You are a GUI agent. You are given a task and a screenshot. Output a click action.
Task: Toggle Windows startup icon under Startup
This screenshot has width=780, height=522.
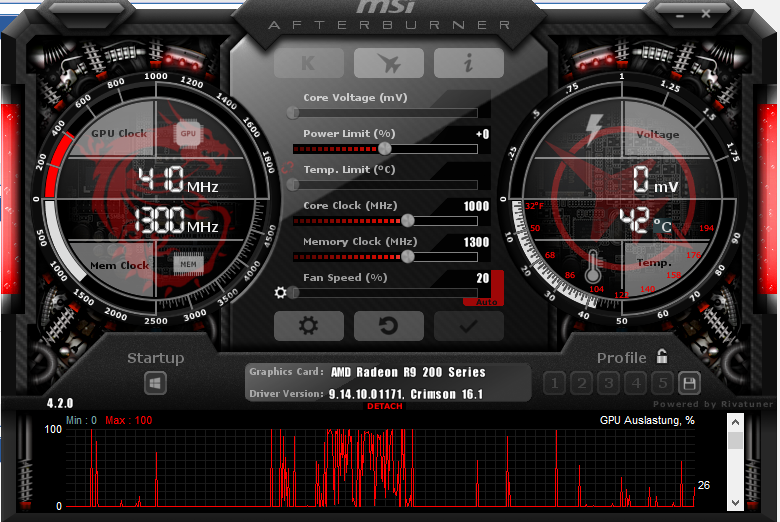point(155,384)
